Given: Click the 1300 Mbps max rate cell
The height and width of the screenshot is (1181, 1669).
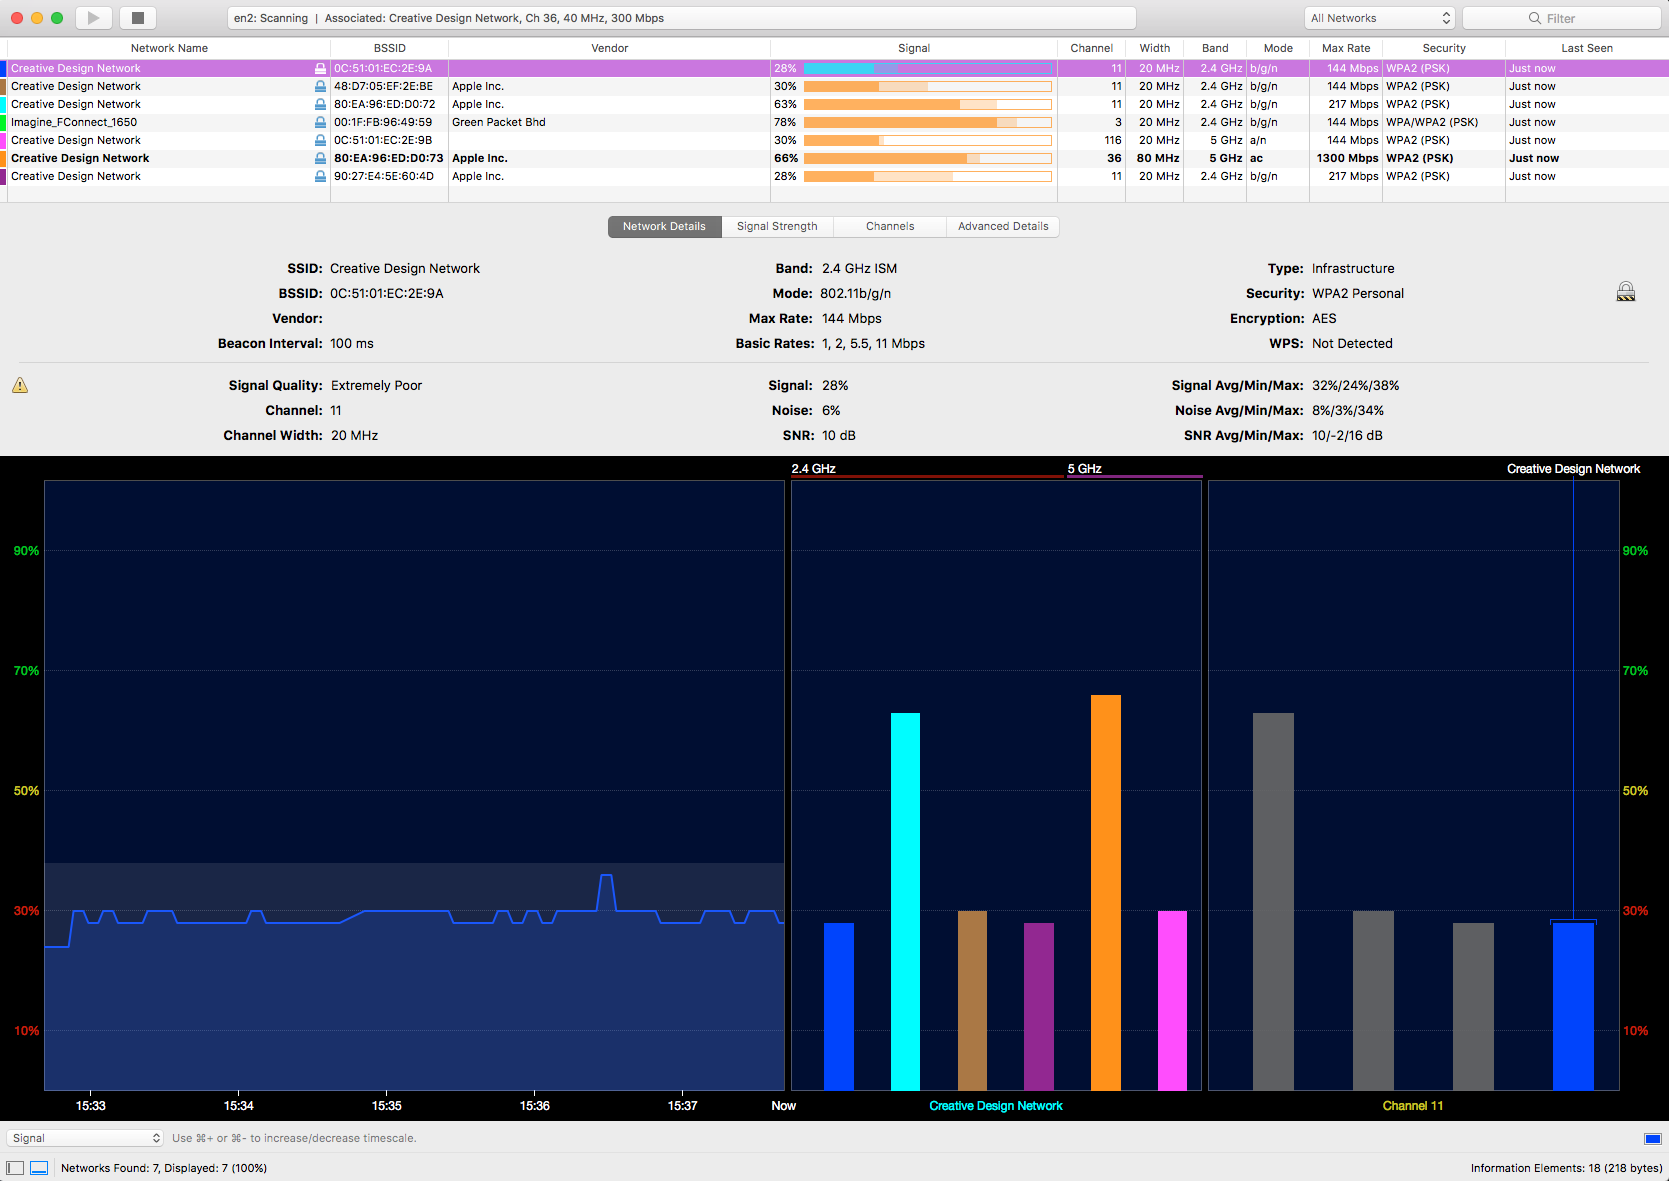Looking at the screenshot, I should point(1347,158).
